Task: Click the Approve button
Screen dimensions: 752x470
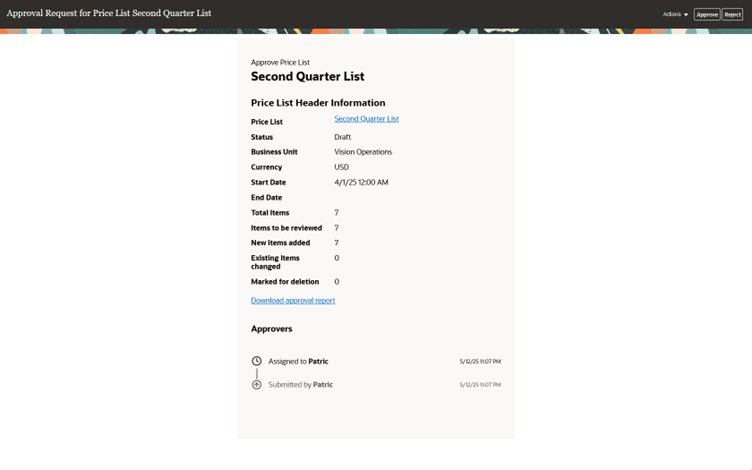Action: point(707,14)
